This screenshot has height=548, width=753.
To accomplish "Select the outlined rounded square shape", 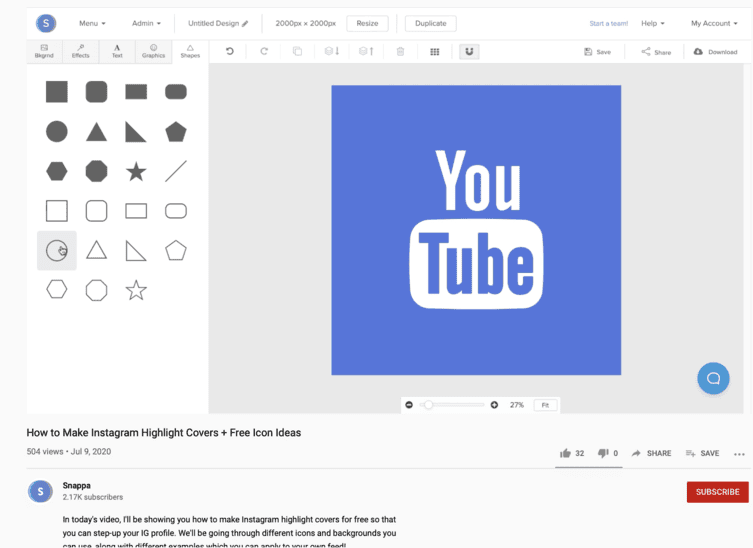I will (97, 211).
